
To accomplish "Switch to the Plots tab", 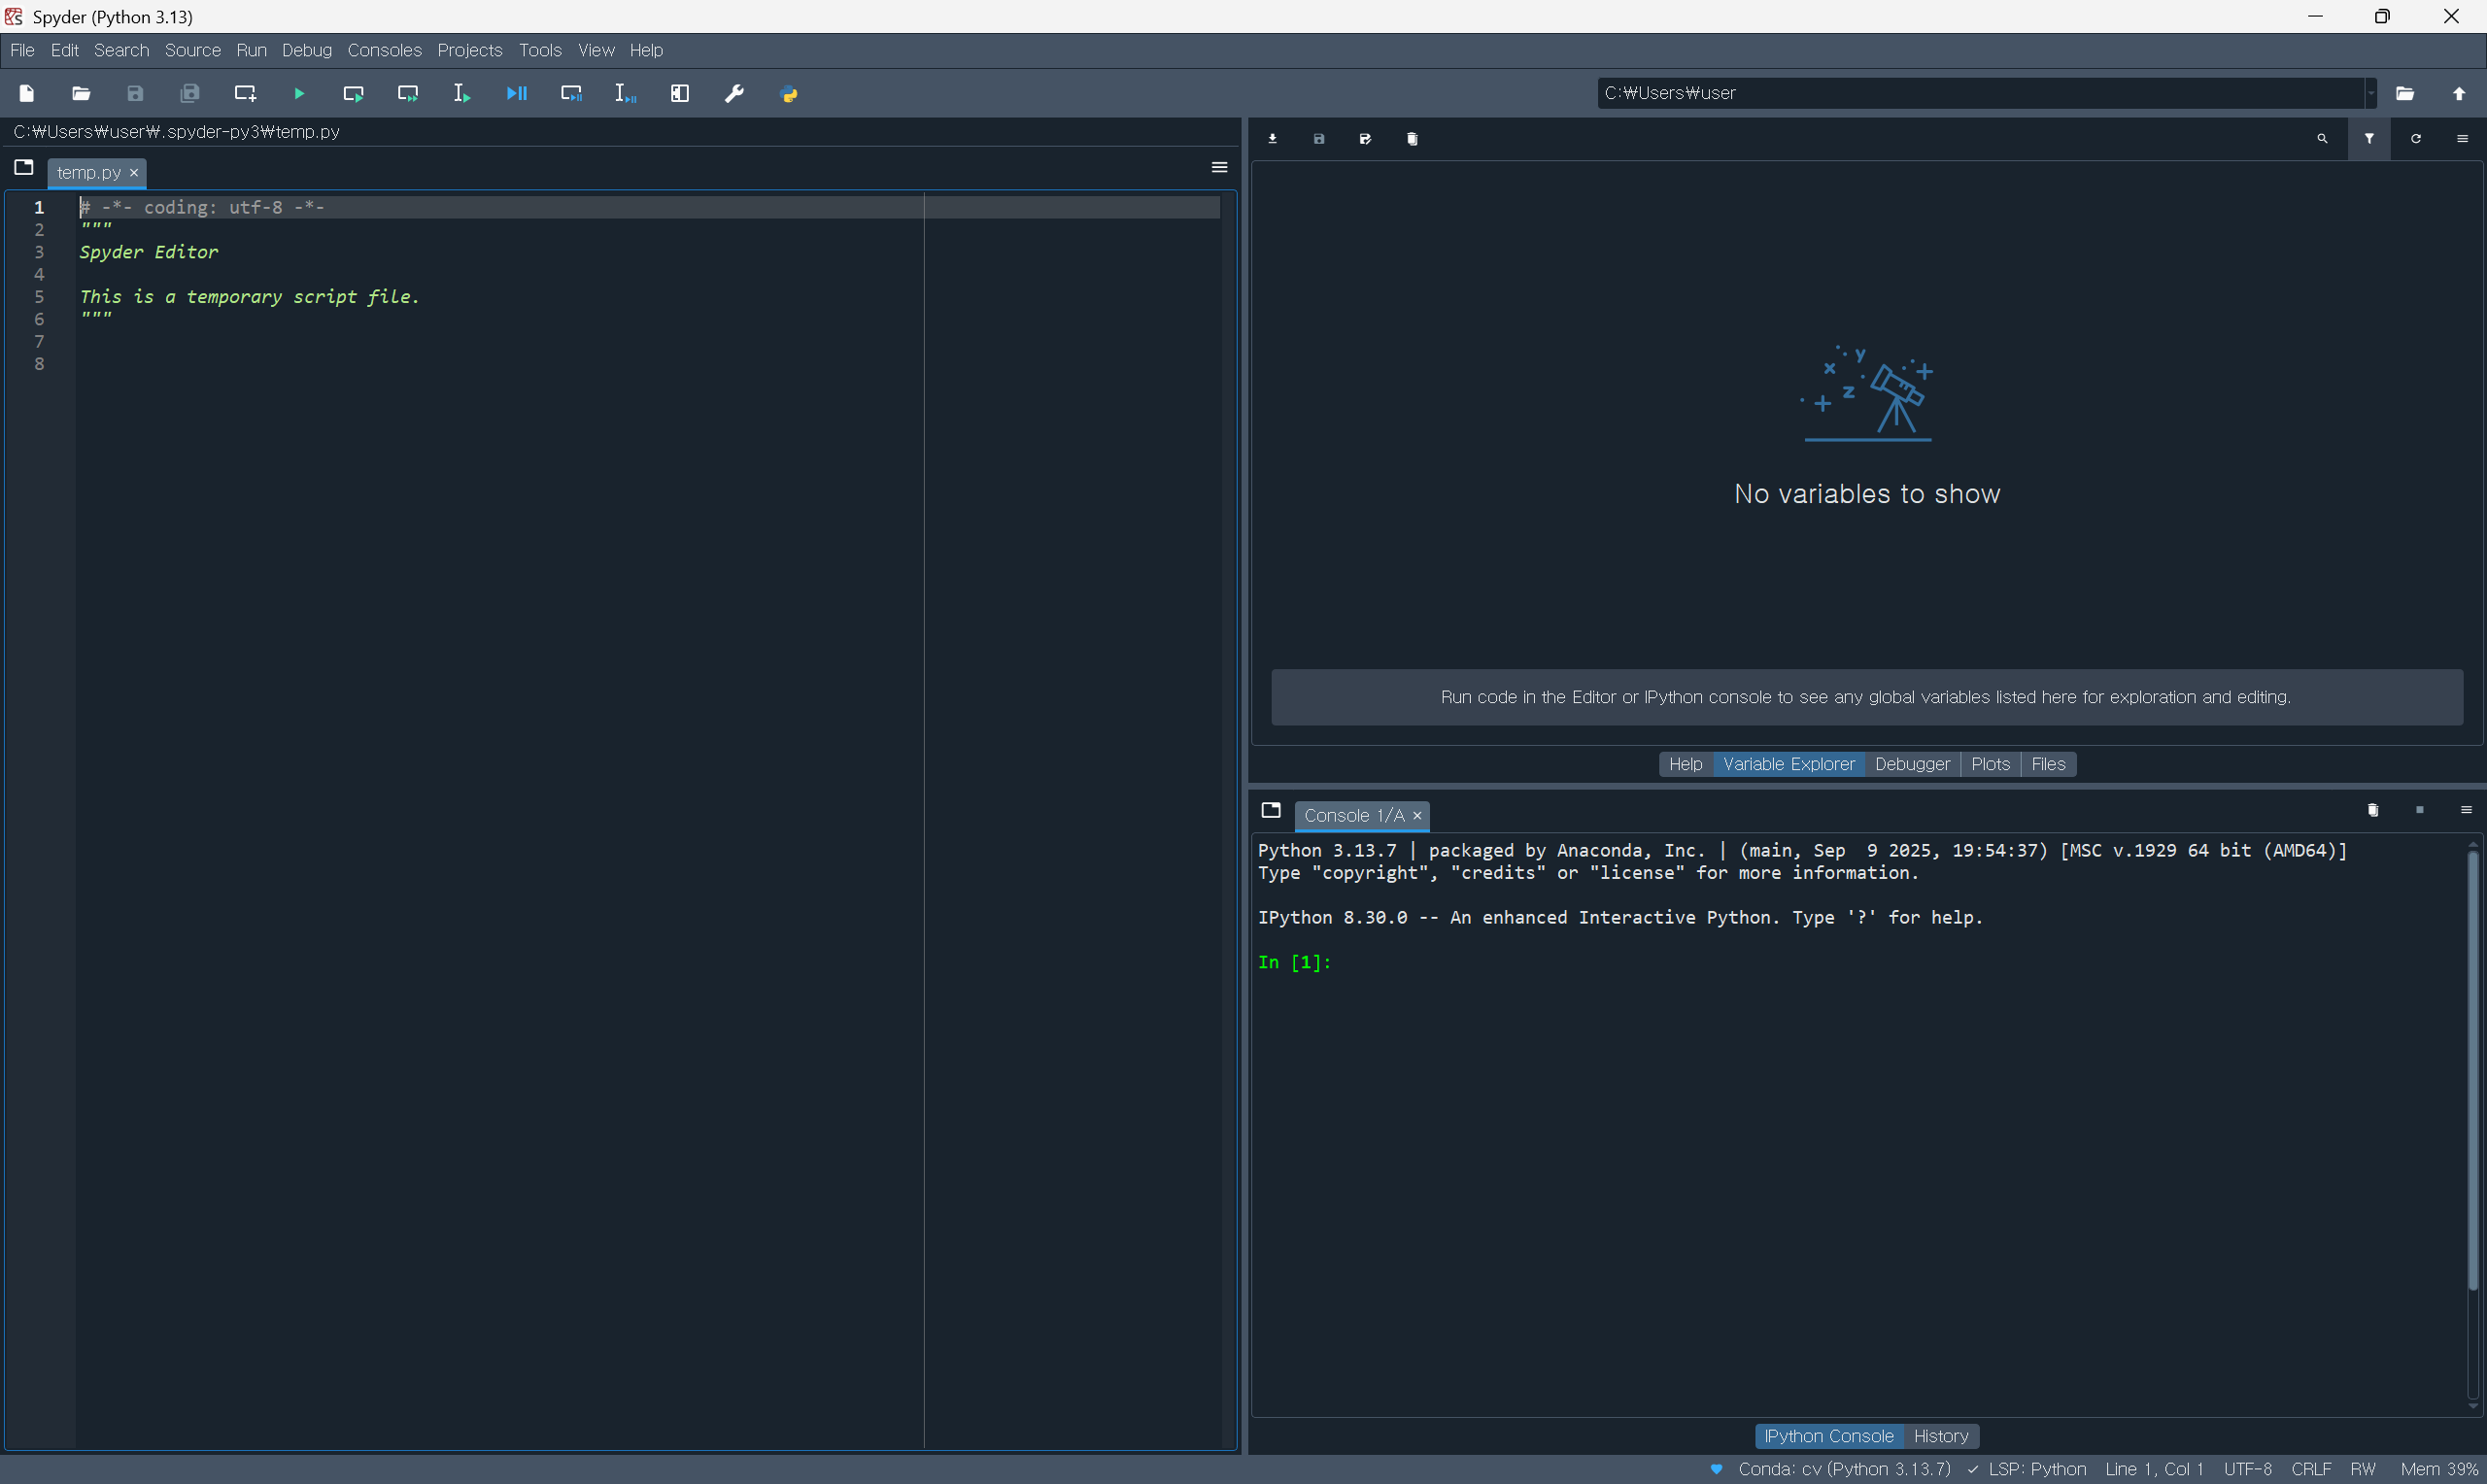I will tap(1989, 764).
